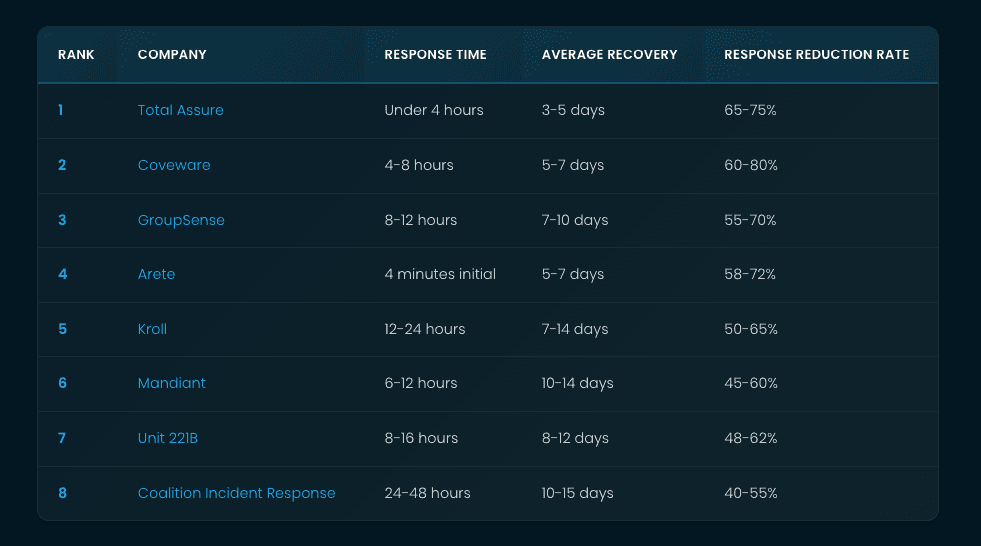Select the "24-48 hours" response time cell

427,493
